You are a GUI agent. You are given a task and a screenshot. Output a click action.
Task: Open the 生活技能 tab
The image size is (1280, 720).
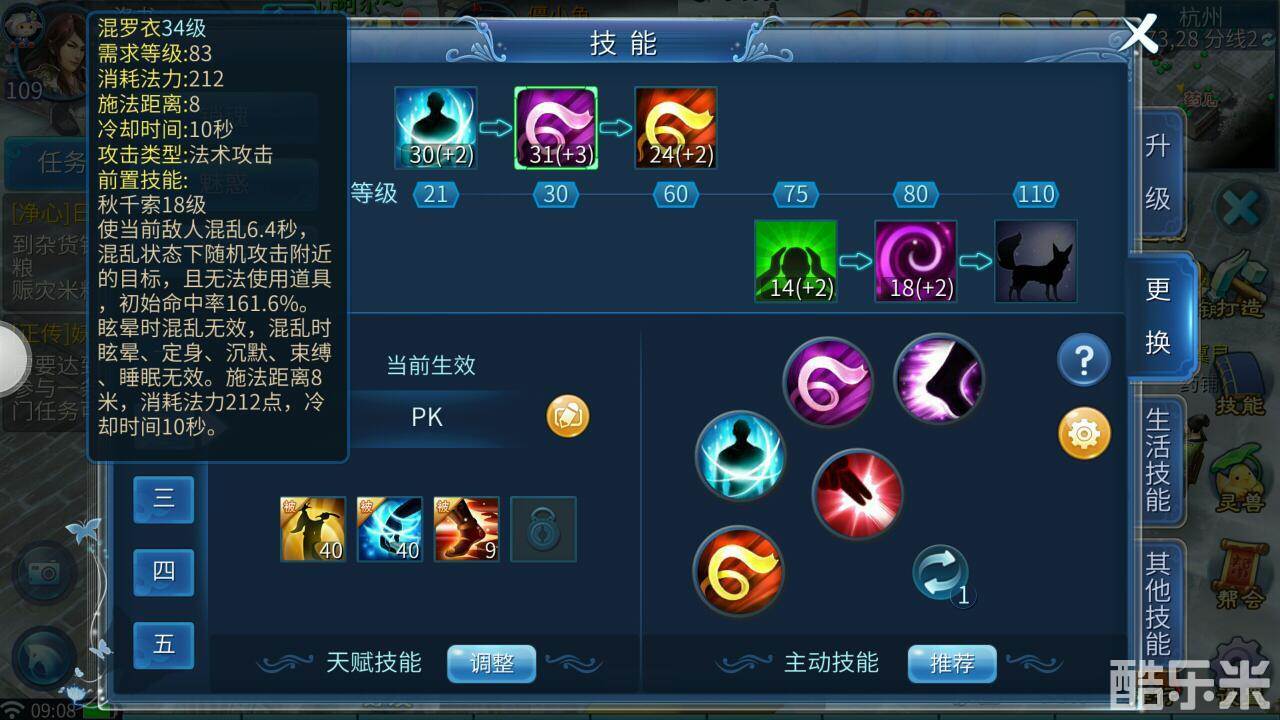pyautogui.click(x=1157, y=459)
